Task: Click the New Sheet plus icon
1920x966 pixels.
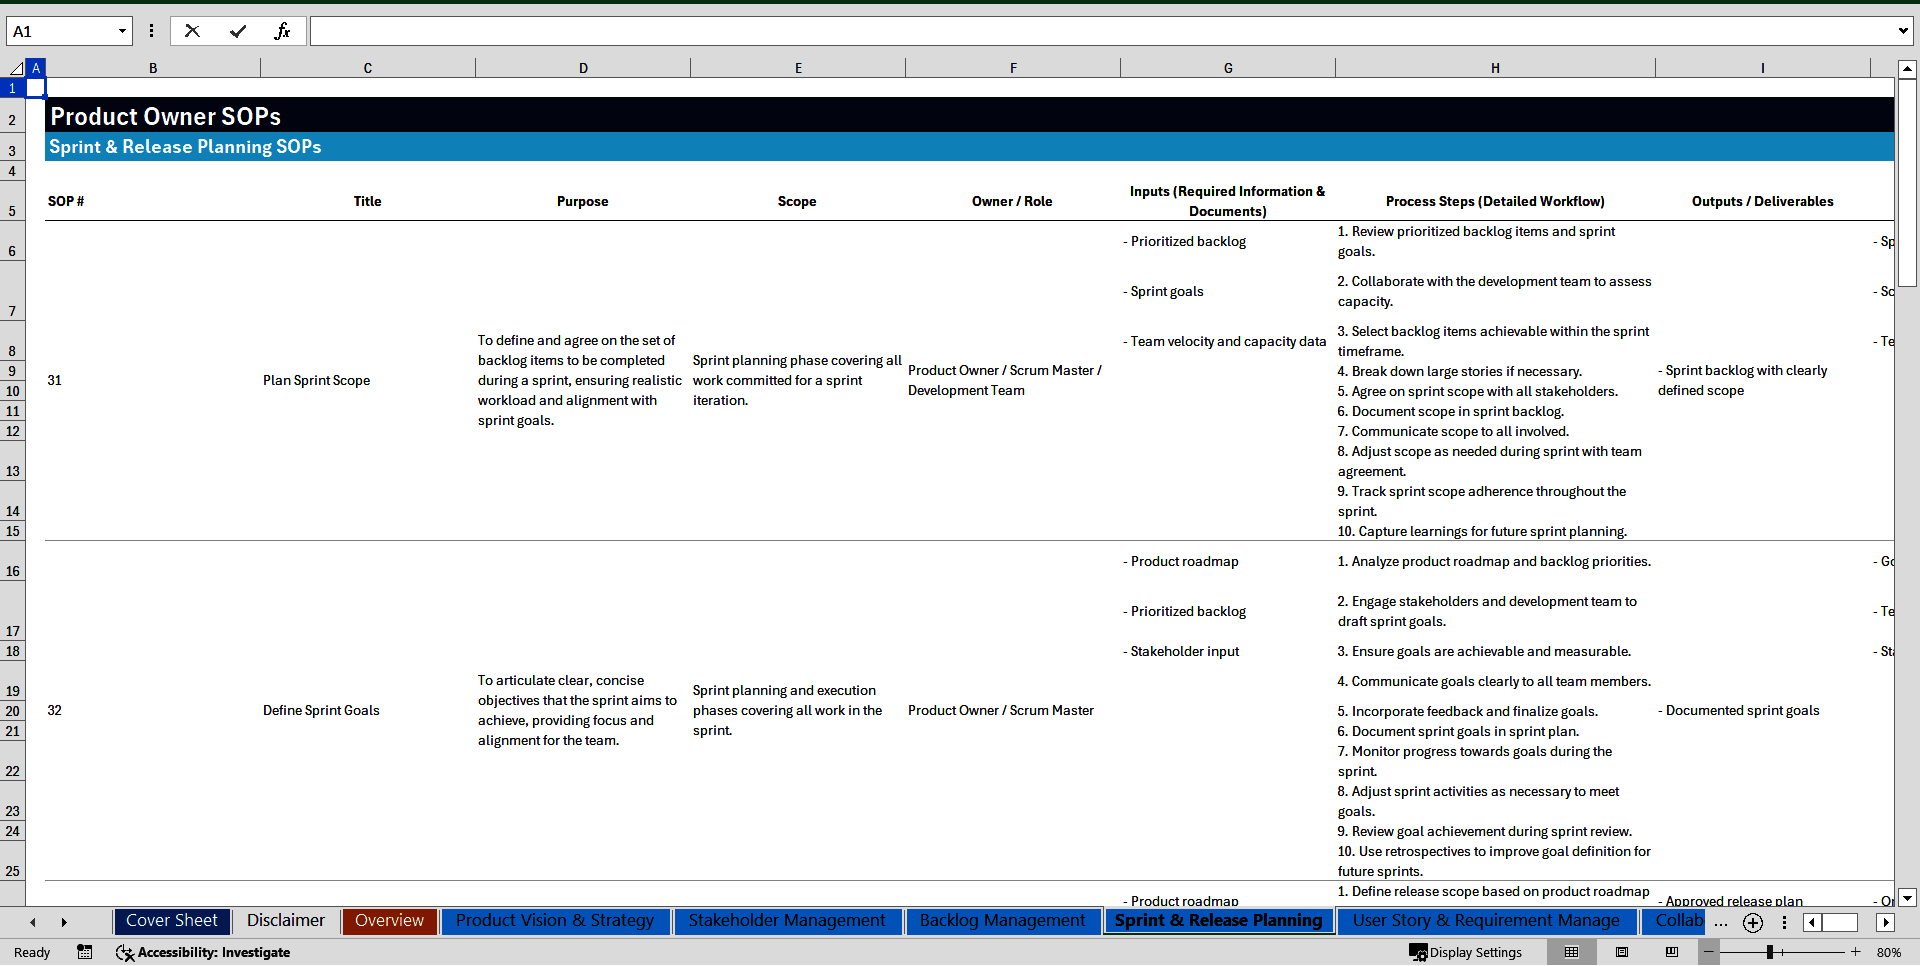Action: click(x=1753, y=922)
